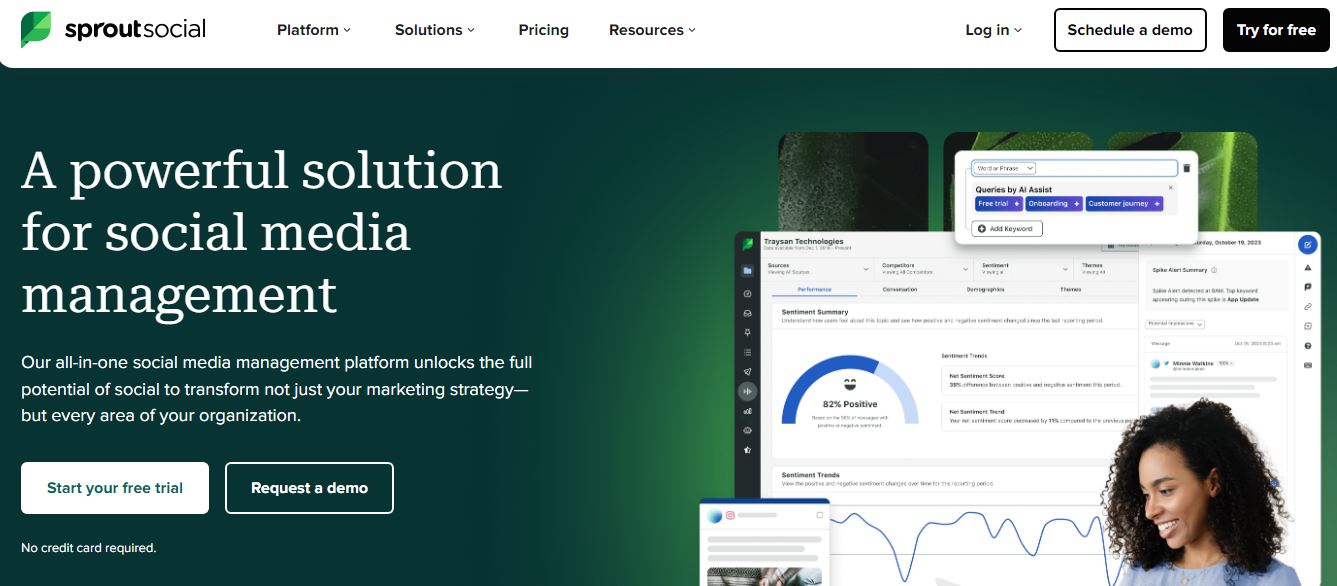Screen dimensions: 1337x586
Task: Expand the Platform navigation menu
Action: click(x=314, y=30)
